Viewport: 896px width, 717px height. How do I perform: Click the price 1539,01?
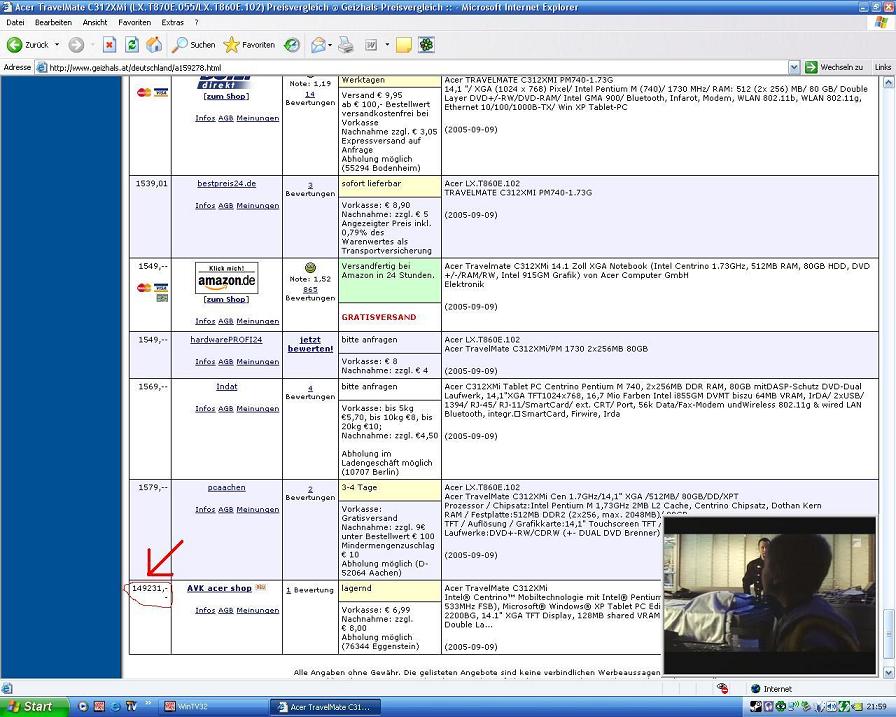[x=151, y=183]
